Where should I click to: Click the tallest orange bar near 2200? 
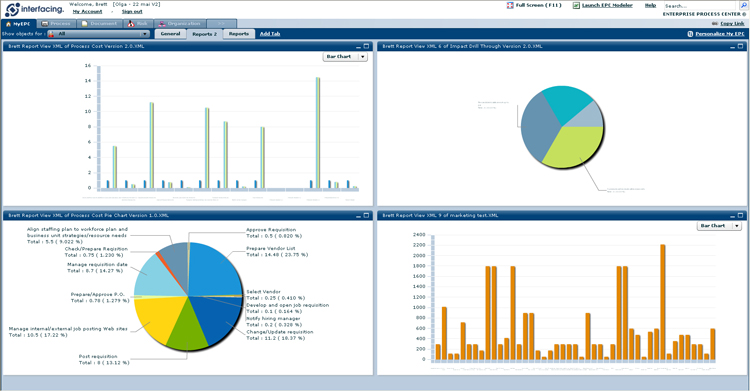(x=662, y=302)
